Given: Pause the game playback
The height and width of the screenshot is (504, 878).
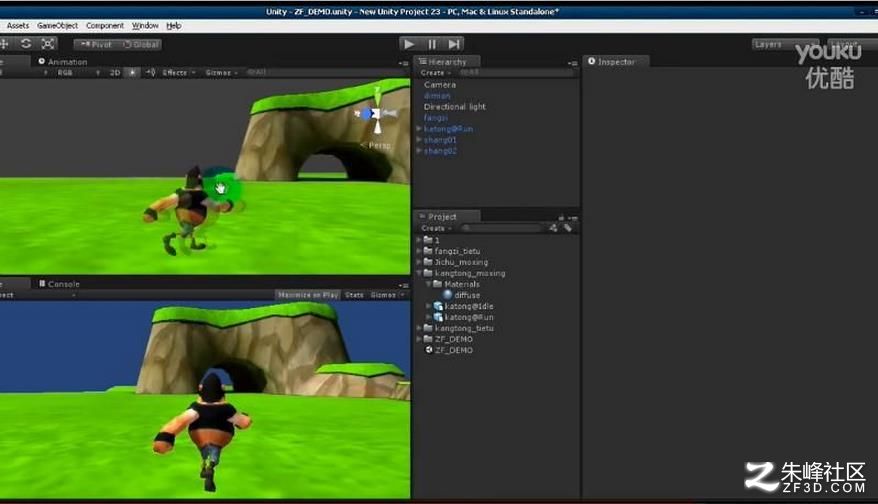Looking at the screenshot, I should (432, 44).
